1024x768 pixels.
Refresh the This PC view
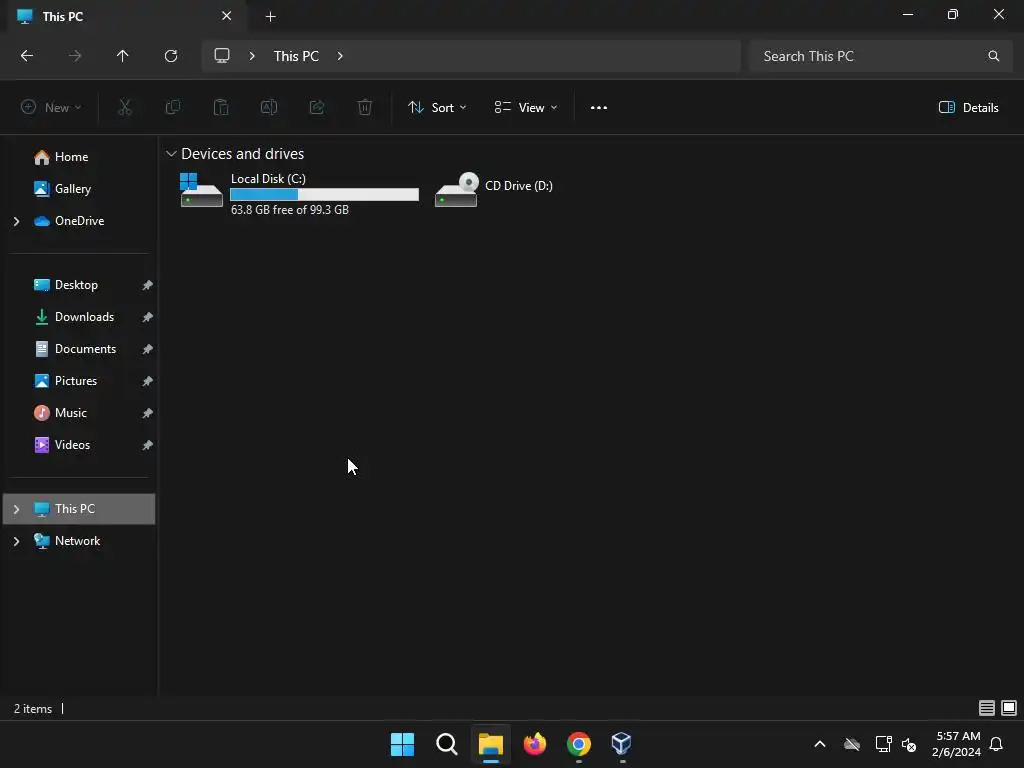171,56
